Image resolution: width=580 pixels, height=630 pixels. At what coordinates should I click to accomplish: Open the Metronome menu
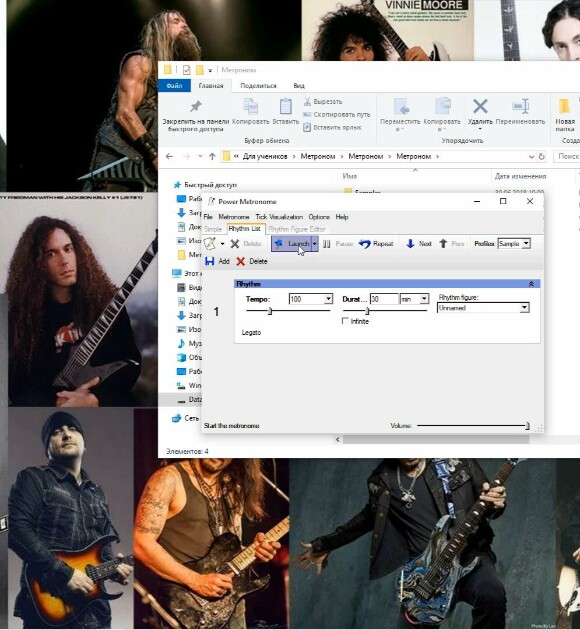point(234,217)
